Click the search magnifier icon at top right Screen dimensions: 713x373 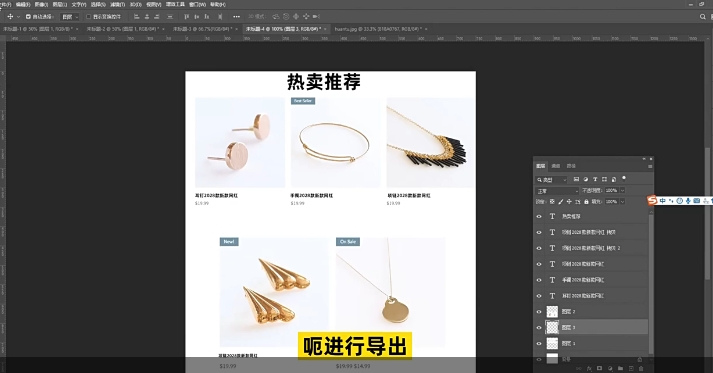(703, 16)
